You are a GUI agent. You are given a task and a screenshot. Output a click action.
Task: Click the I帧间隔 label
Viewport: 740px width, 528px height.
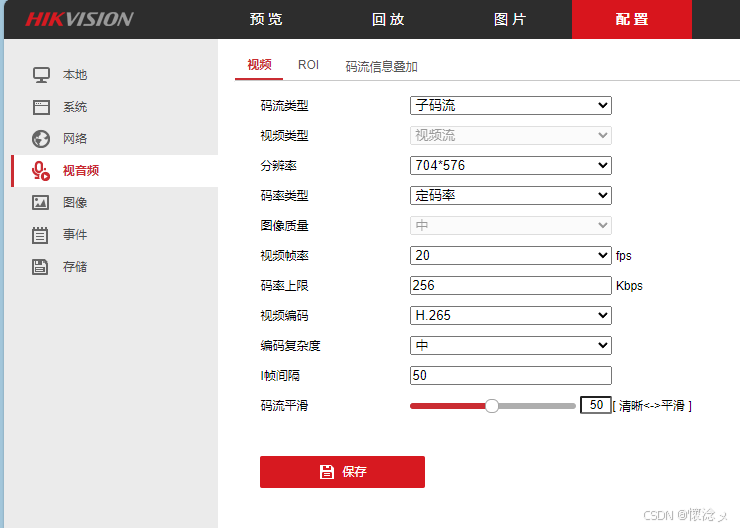point(280,376)
